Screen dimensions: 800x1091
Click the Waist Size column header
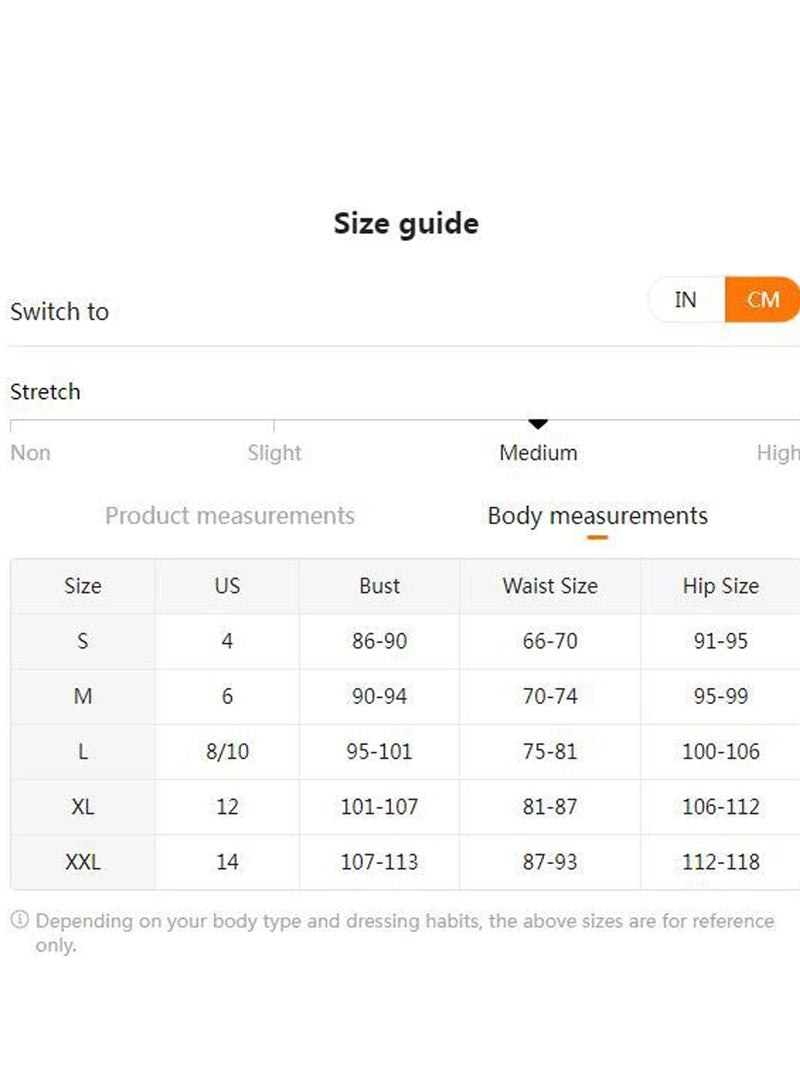(x=550, y=586)
